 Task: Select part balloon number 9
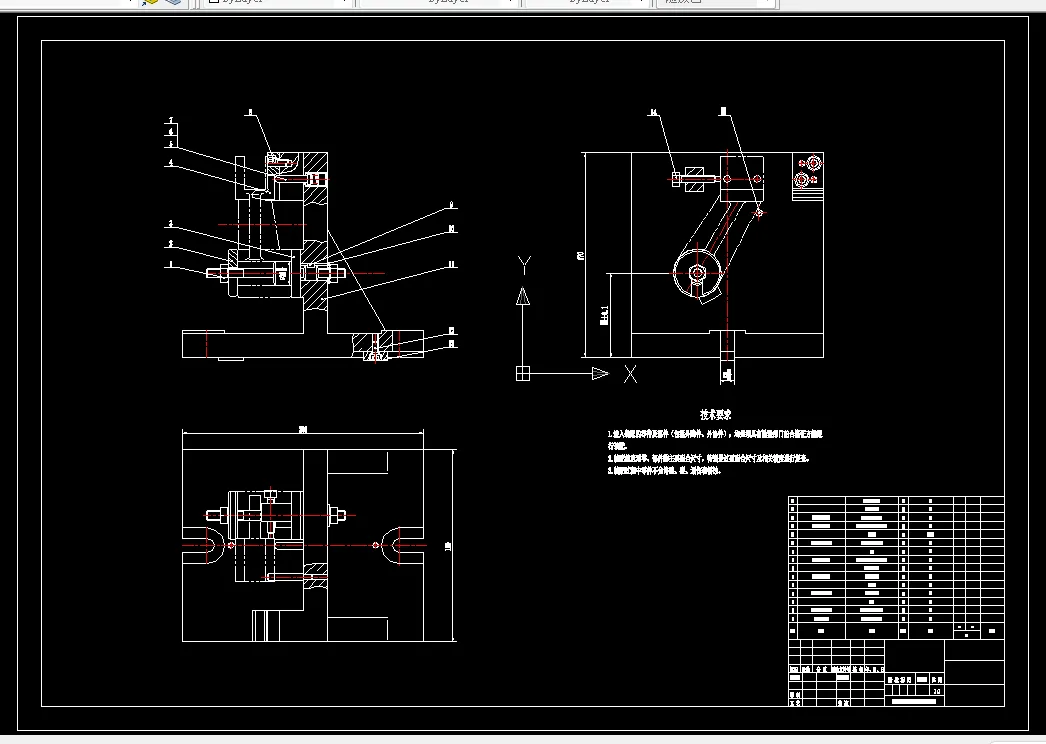452,205
